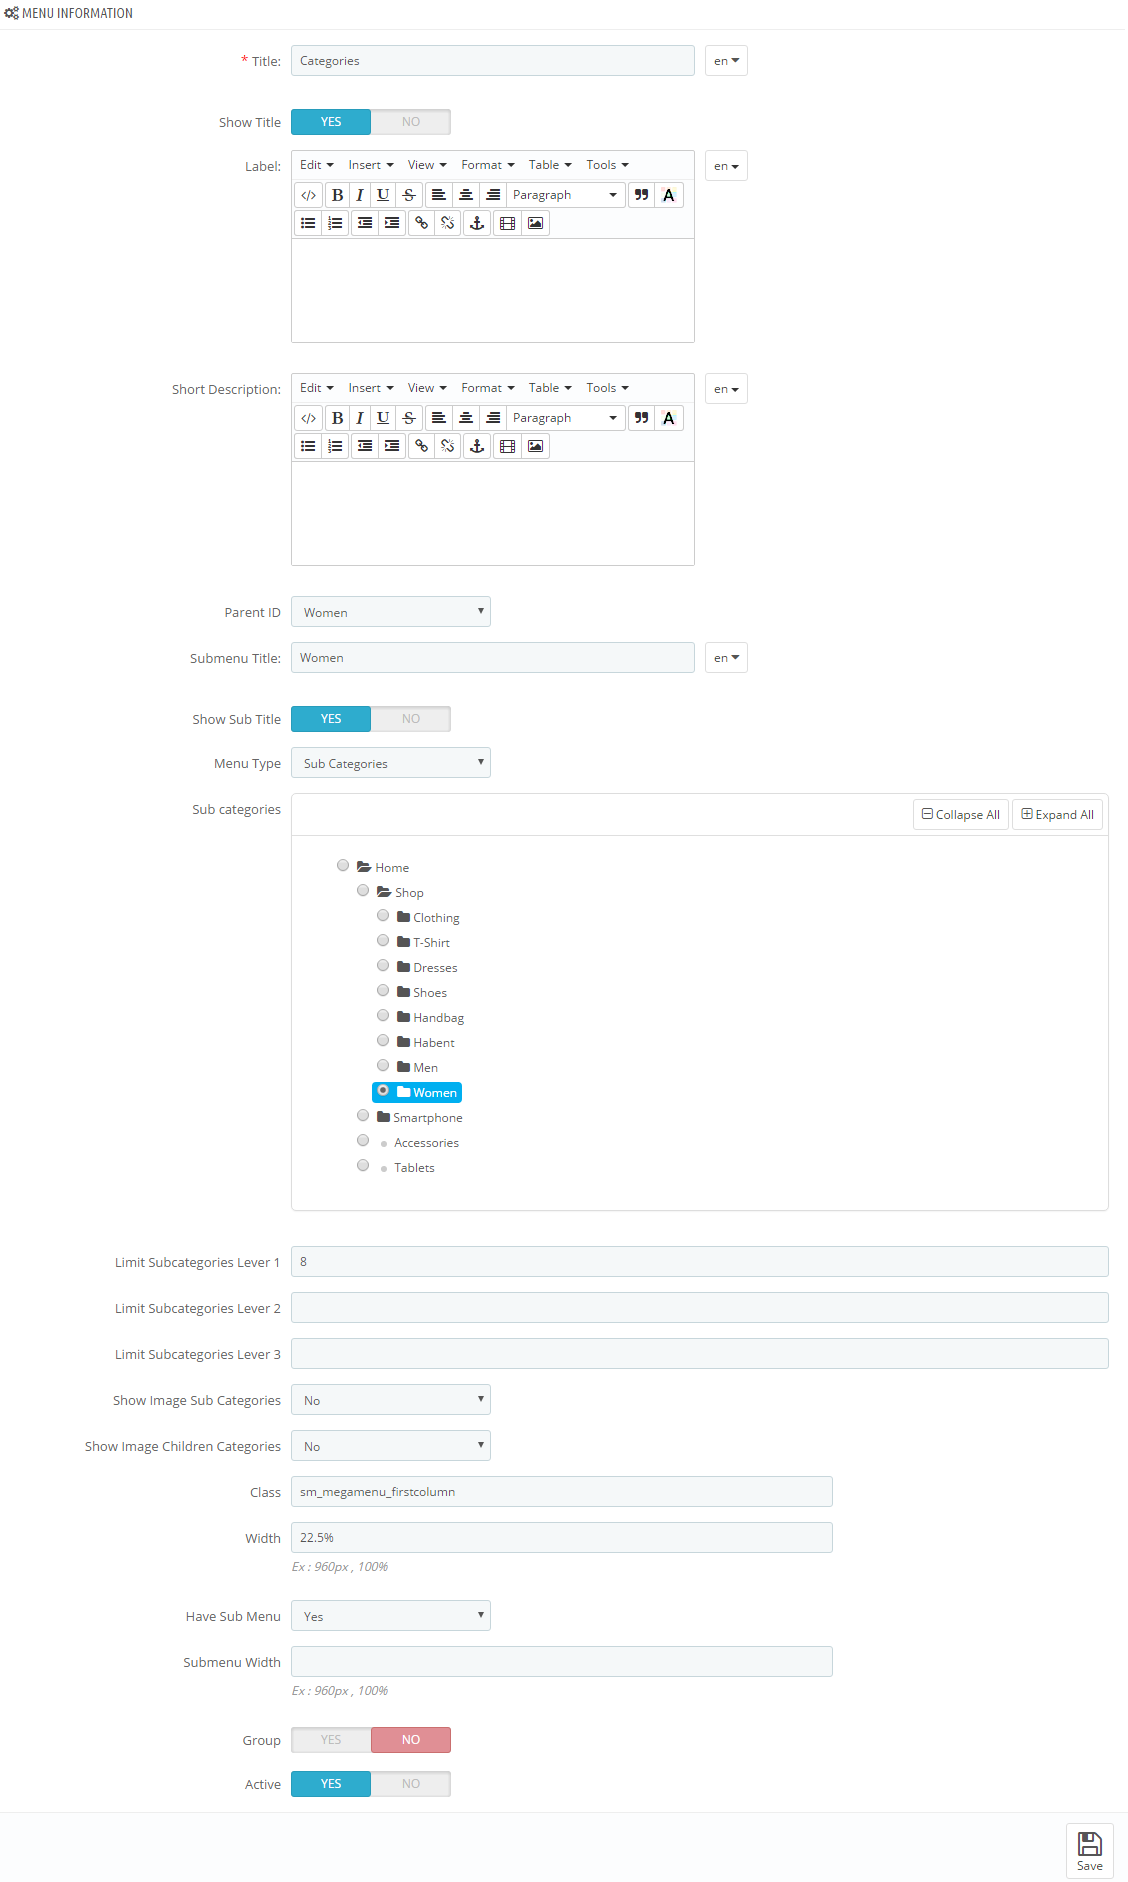The image size is (1128, 1882).
Task: Click text color icon in Short Description editor
Action: 669,418
